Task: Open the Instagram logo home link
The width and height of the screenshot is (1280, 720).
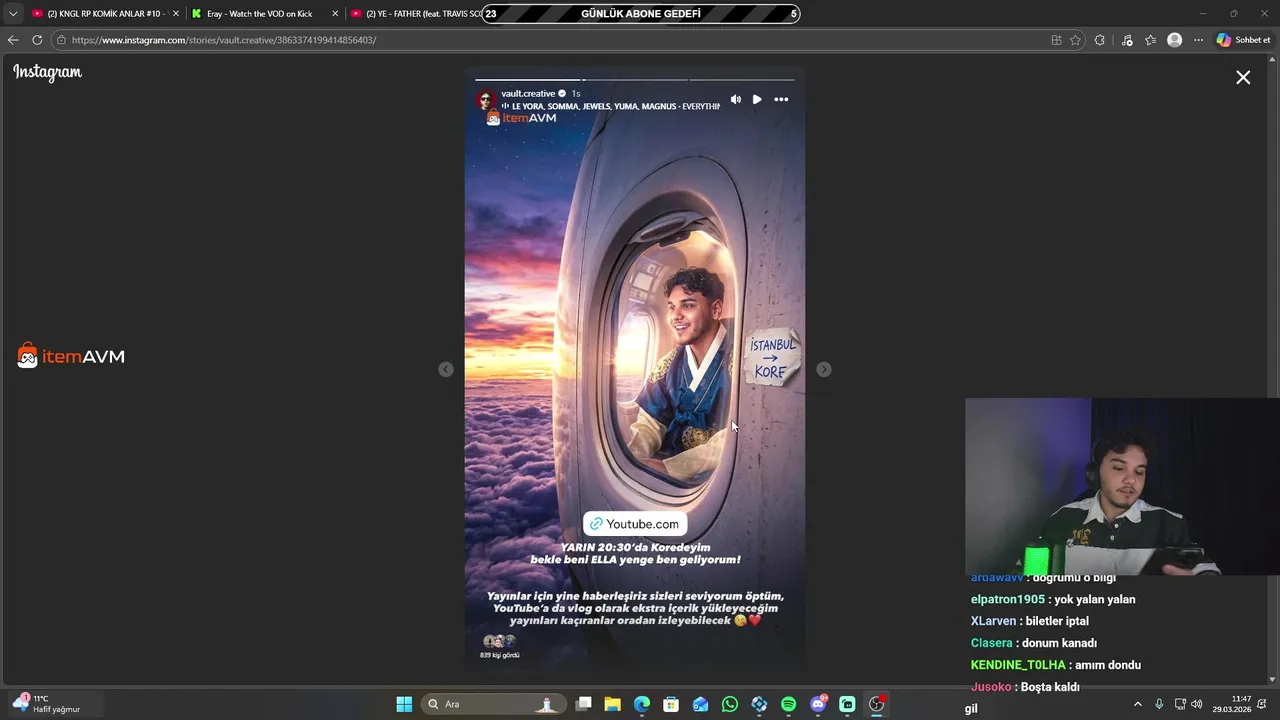Action: click(47, 72)
